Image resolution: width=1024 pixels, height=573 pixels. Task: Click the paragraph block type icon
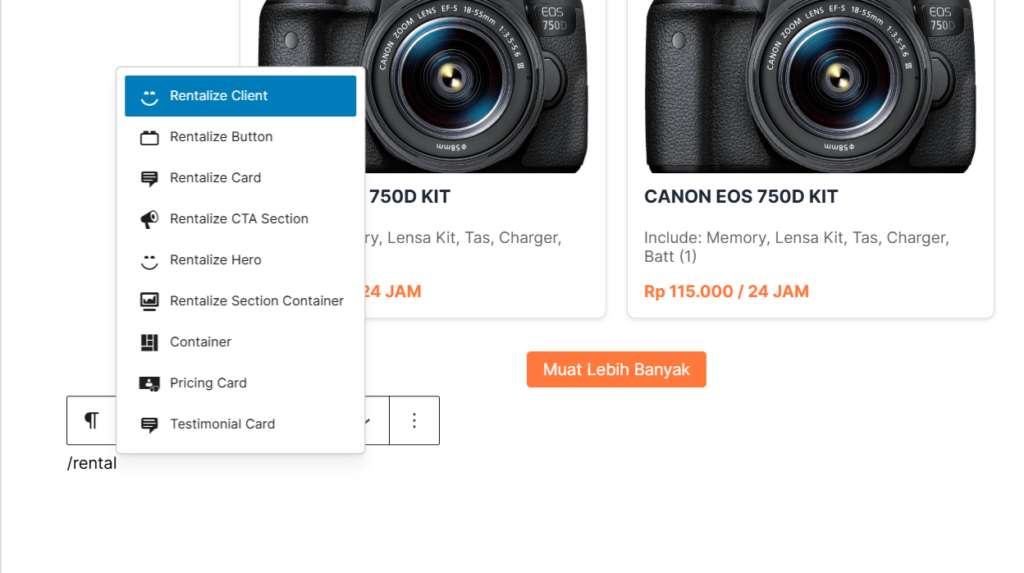coord(91,420)
